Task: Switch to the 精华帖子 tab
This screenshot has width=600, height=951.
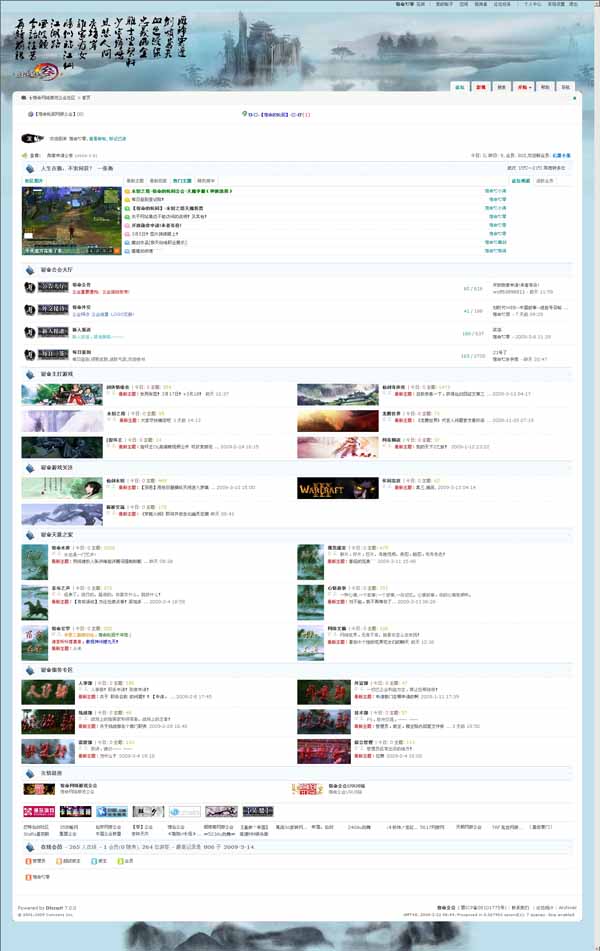Action: tap(206, 181)
